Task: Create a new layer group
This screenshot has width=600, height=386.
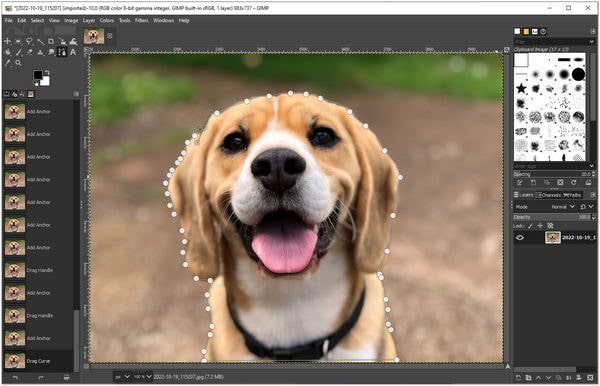Action: [528, 378]
